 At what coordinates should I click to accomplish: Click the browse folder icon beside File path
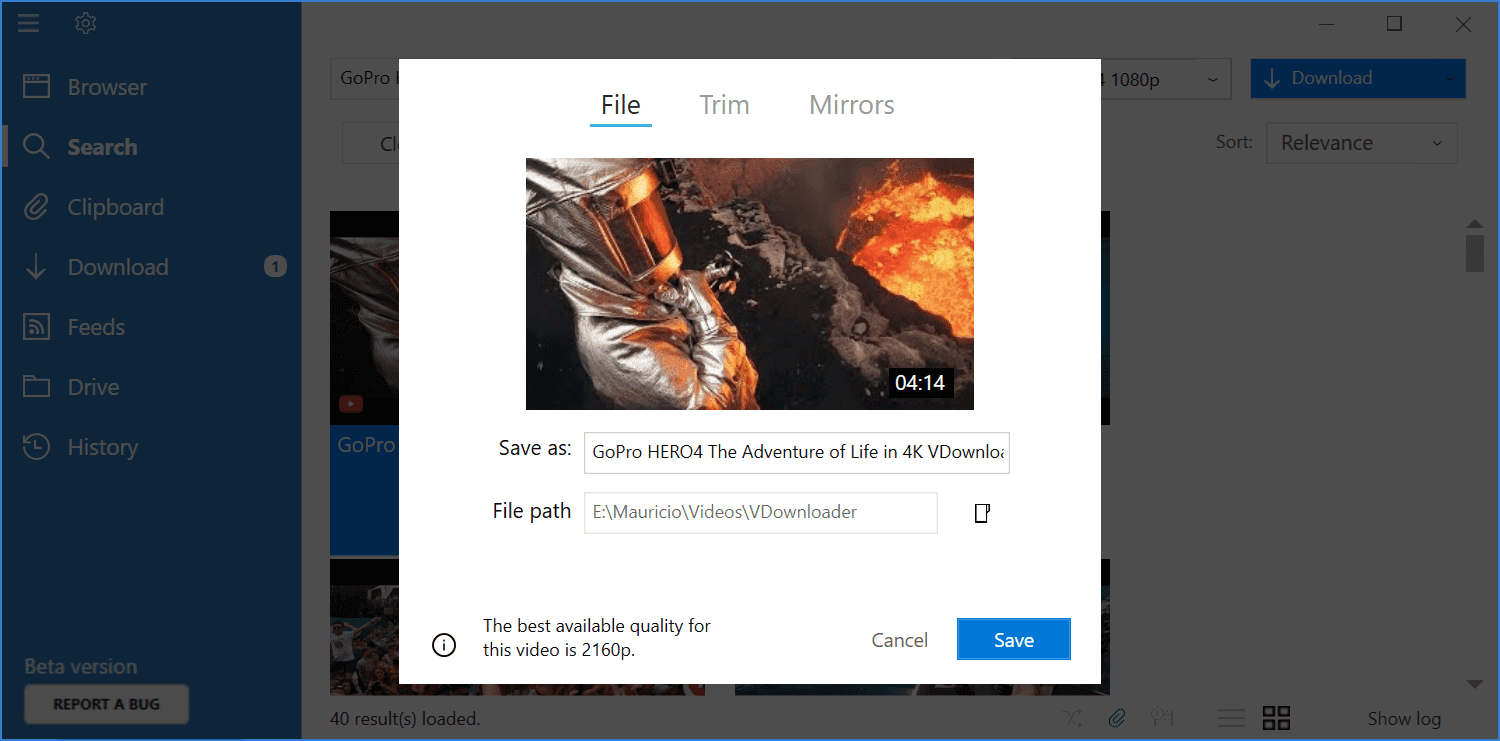(982, 513)
